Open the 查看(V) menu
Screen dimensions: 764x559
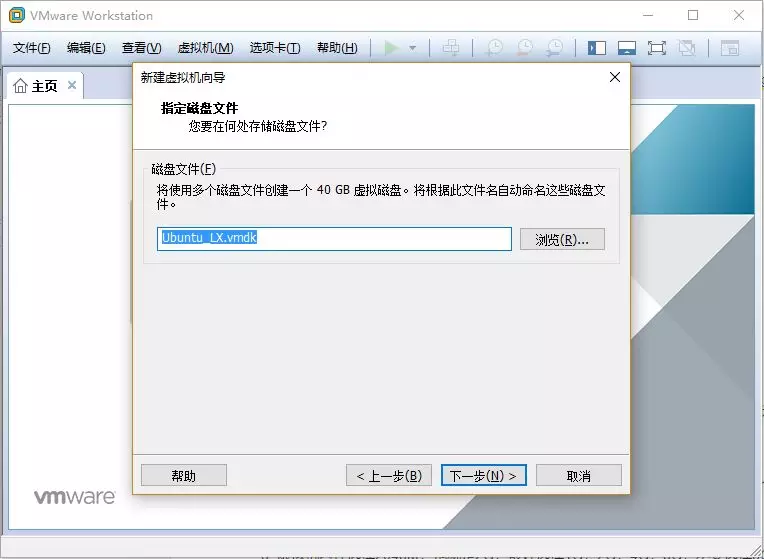coord(142,48)
